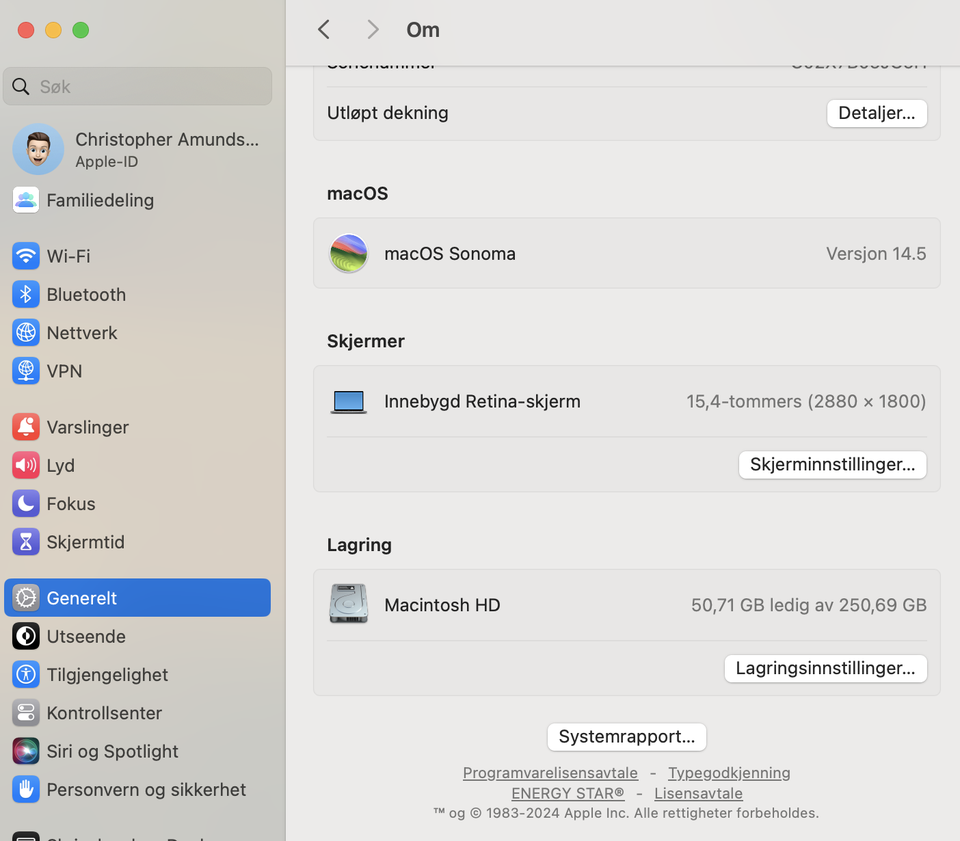Select the Wi-Fi icon in sidebar
The height and width of the screenshot is (841, 960).
[x=26, y=256]
